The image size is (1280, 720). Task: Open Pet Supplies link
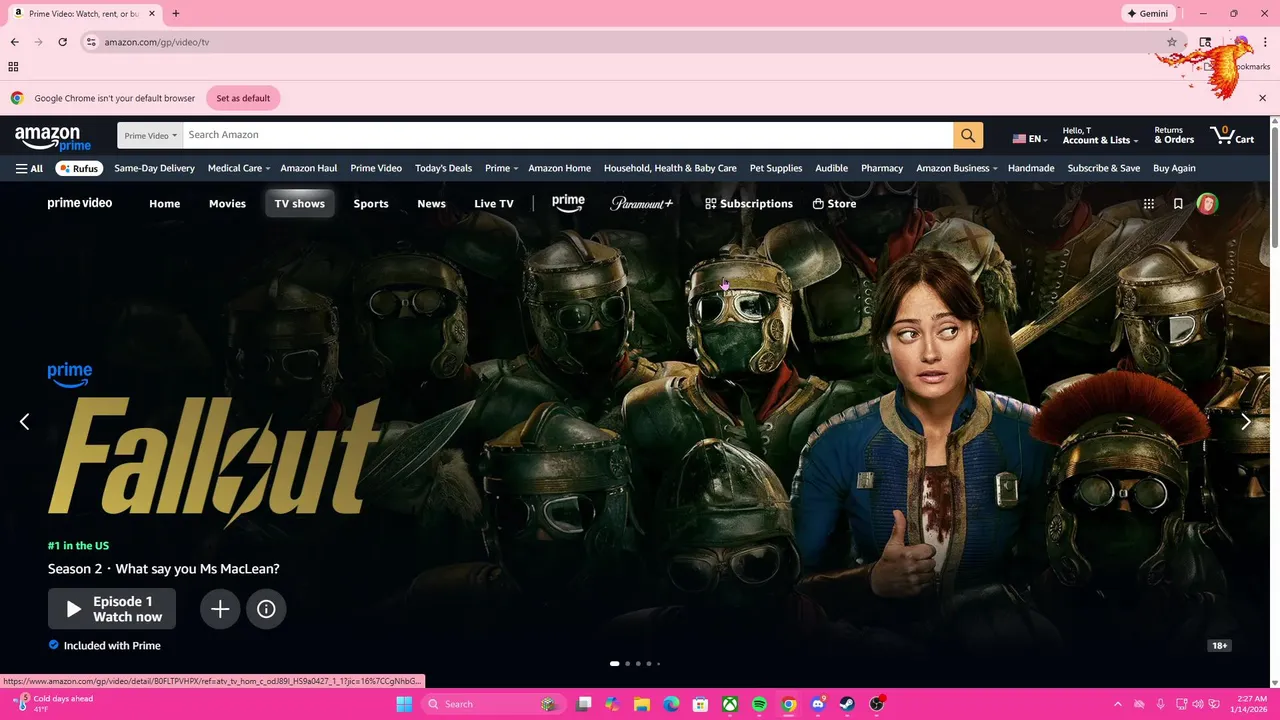pos(776,168)
